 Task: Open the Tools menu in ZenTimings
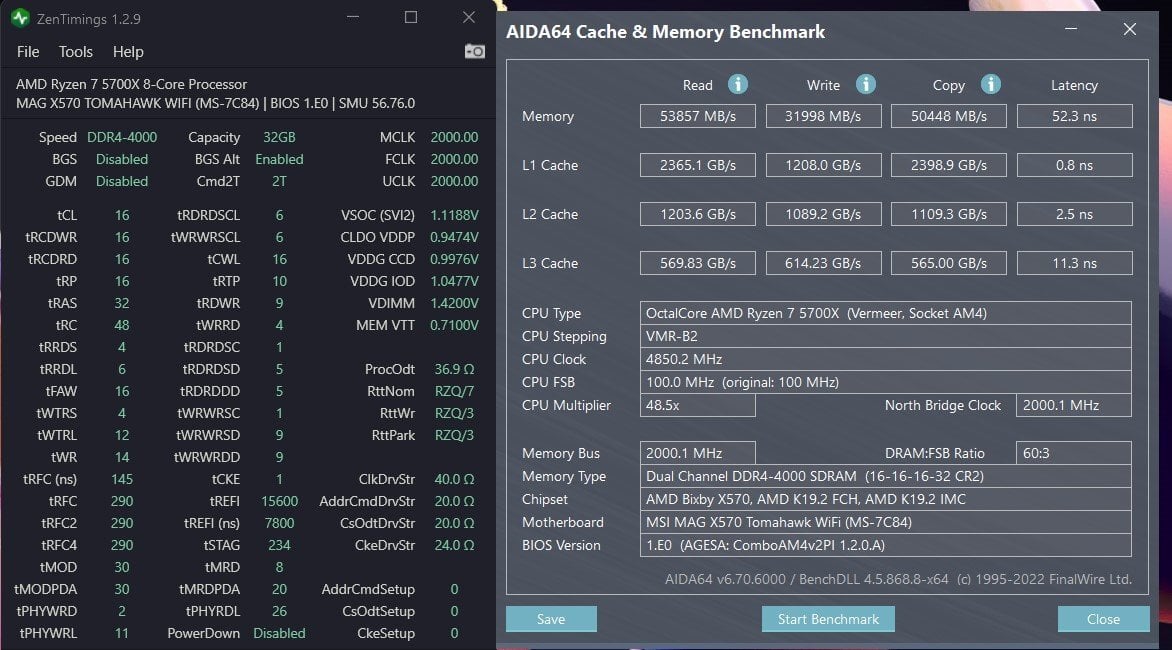pyautogui.click(x=75, y=52)
